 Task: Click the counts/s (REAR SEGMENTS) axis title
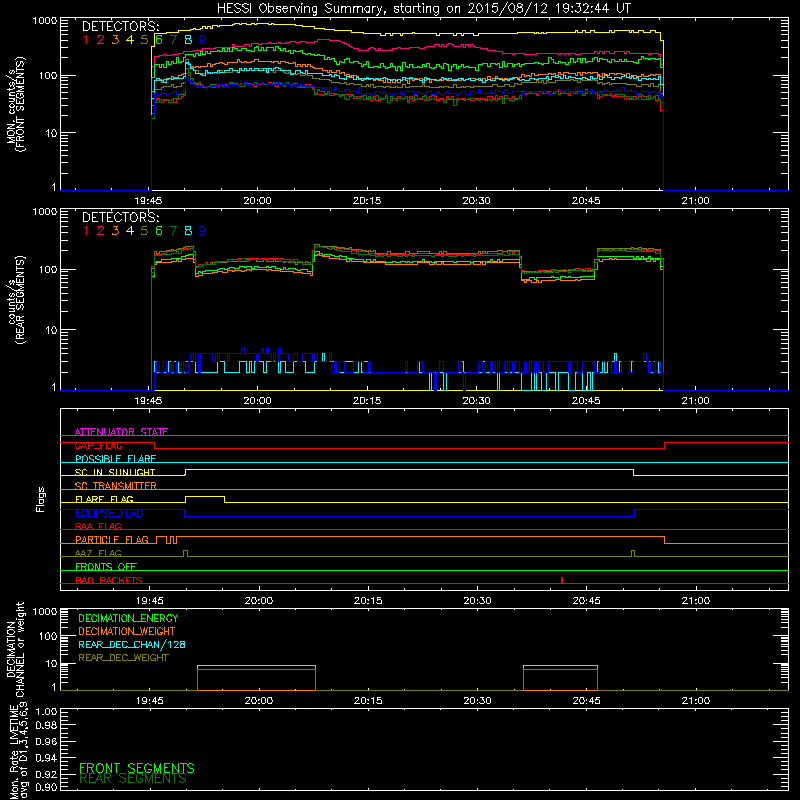click(x=16, y=299)
